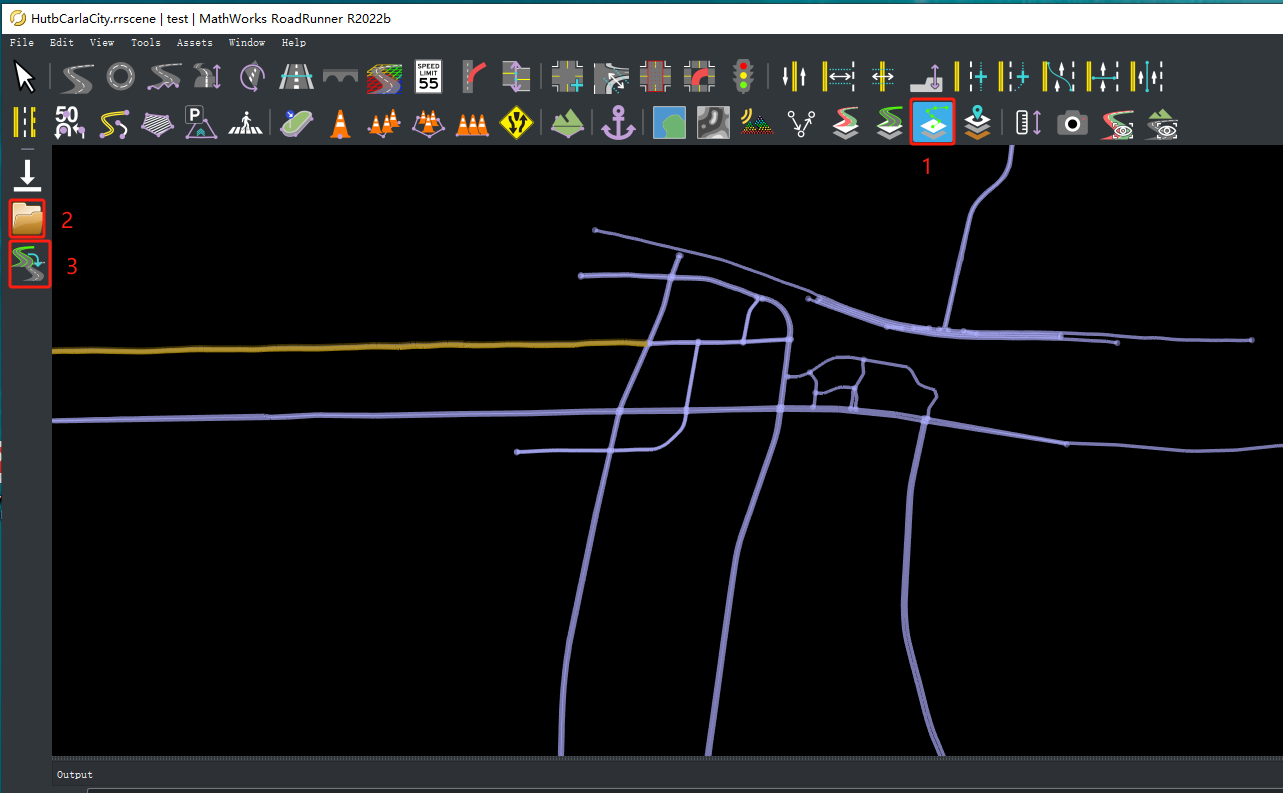The width and height of the screenshot is (1283, 793).
Task: Open the Tools menu
Action: [145, 43]
